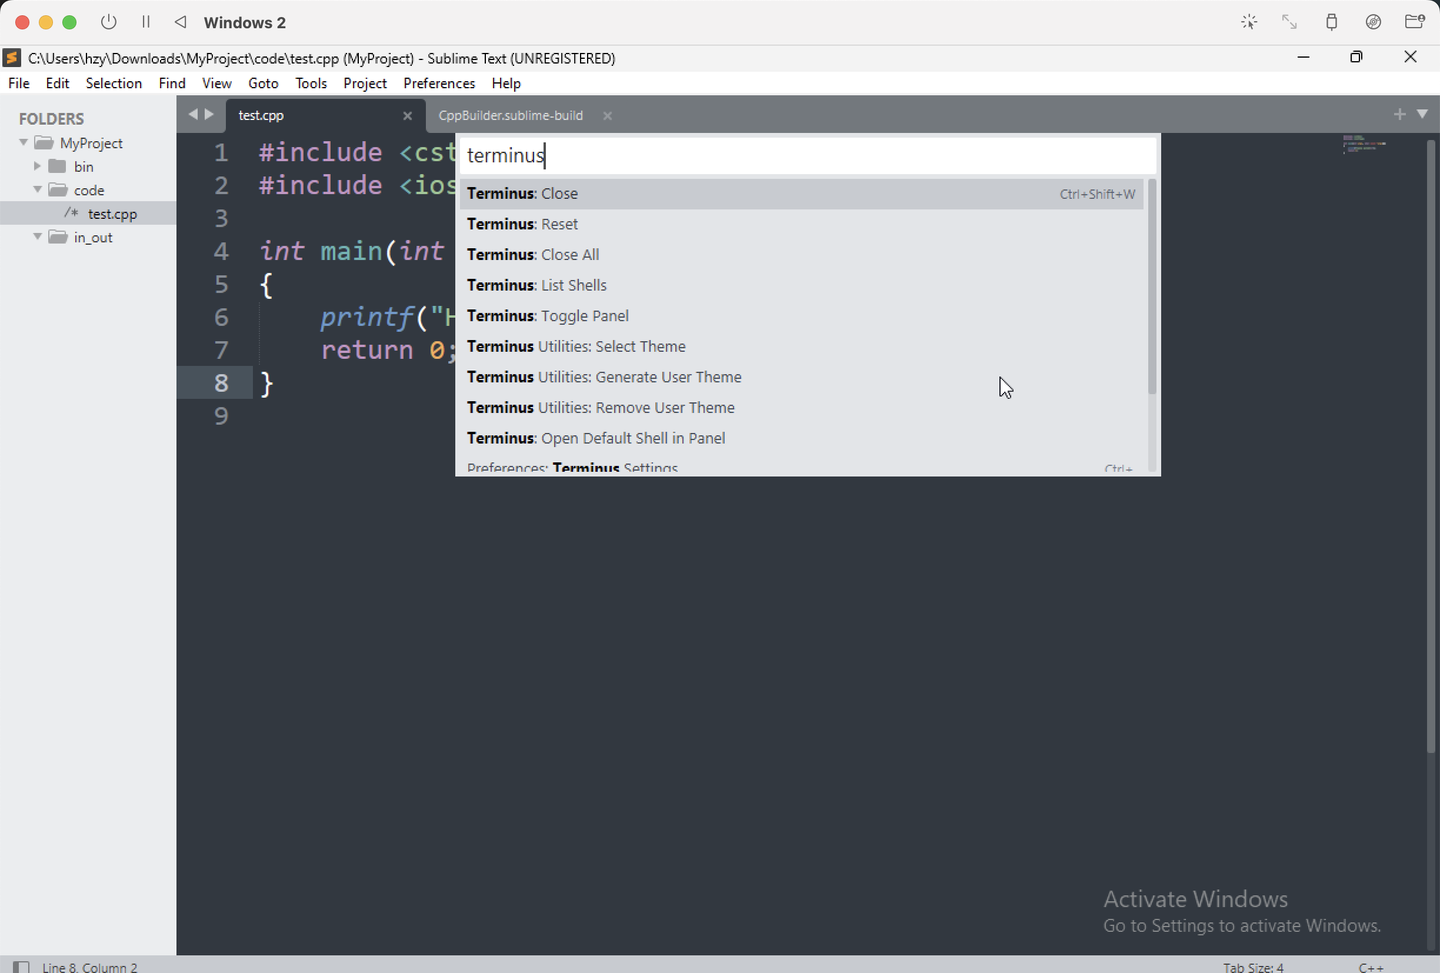Click the power icon in the VM toolbar
The width and height of the screenshot is (1440, 973).
109,21
